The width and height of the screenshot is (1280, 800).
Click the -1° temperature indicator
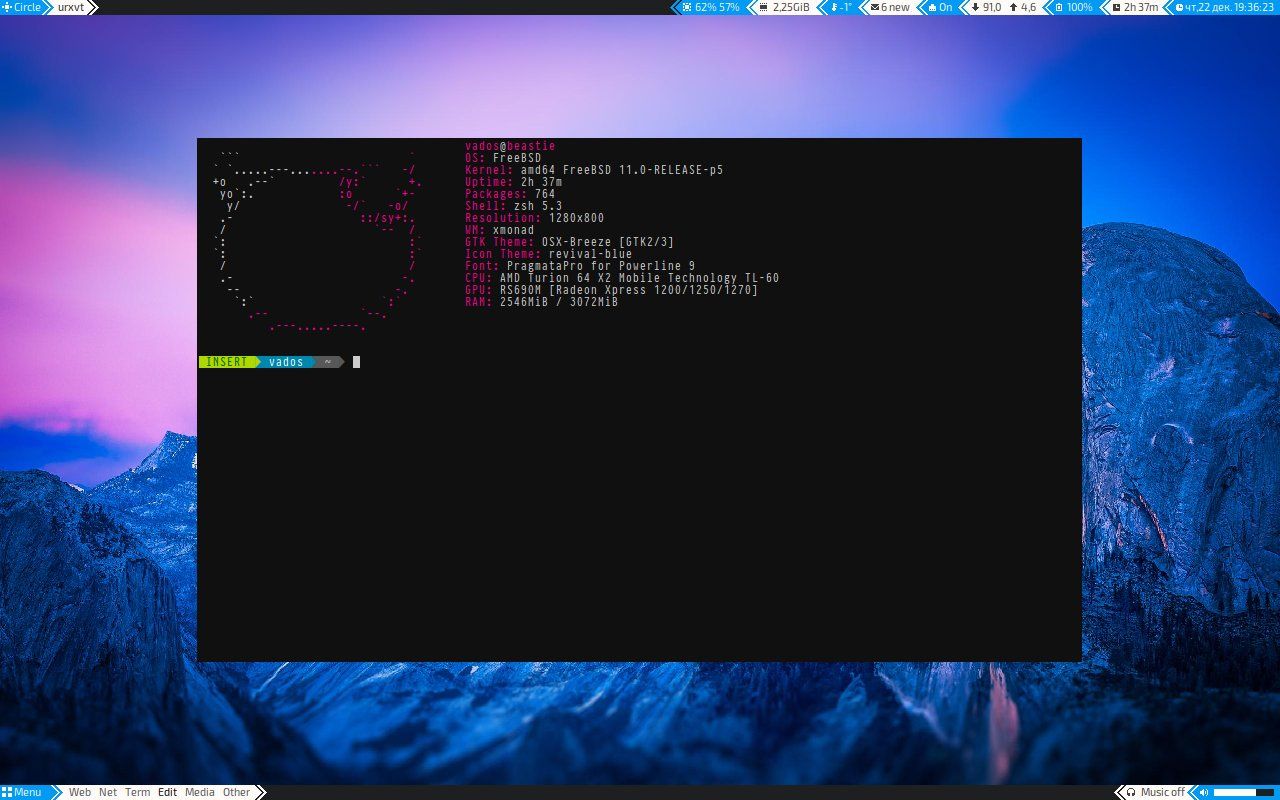[841, 7]
